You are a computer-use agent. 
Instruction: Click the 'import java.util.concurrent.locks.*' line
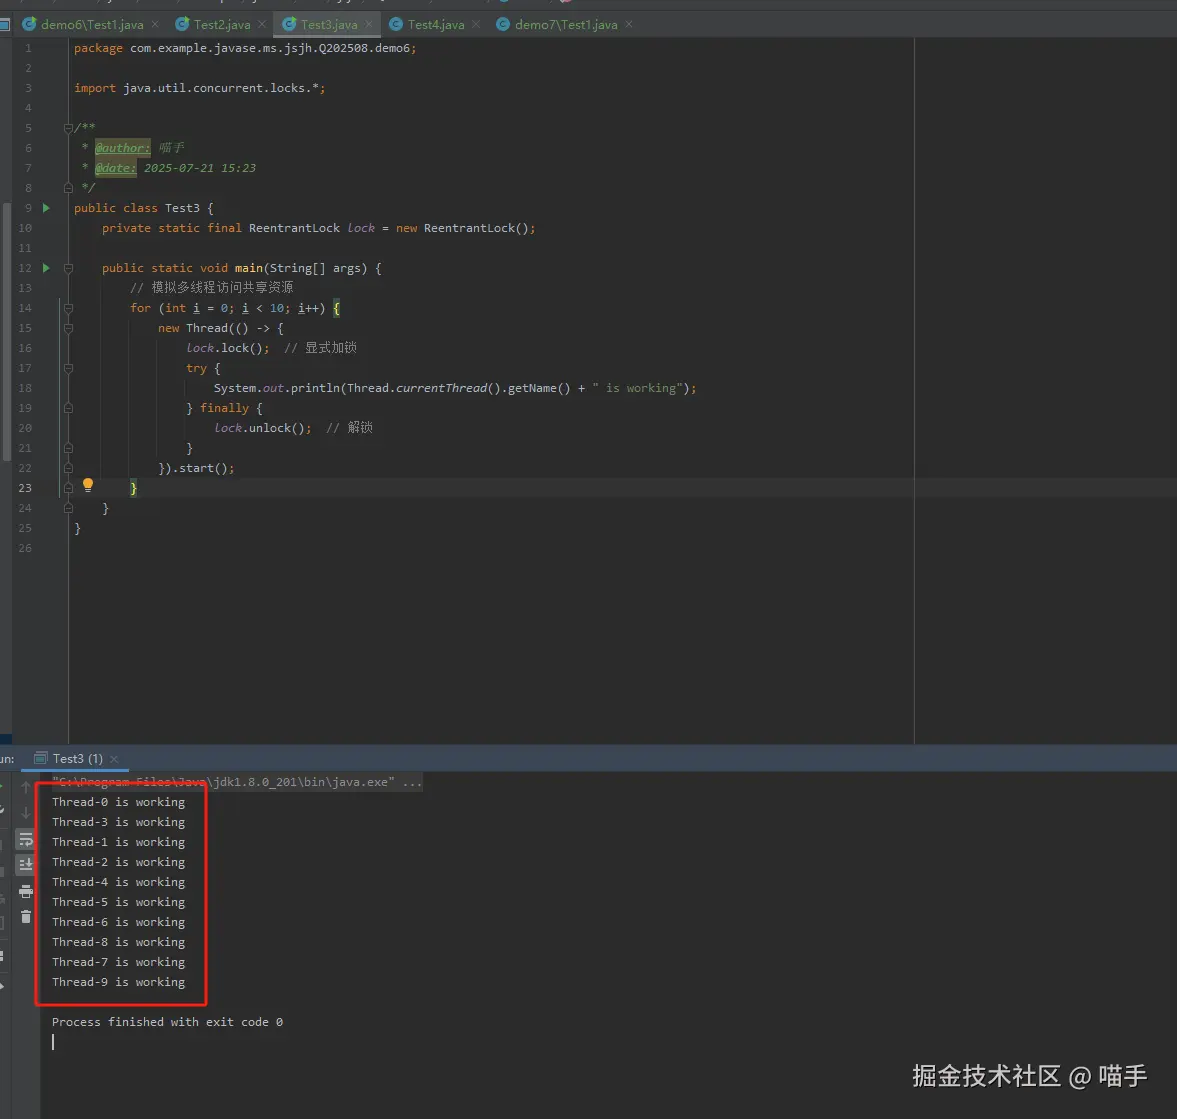(x=200, y=88)
